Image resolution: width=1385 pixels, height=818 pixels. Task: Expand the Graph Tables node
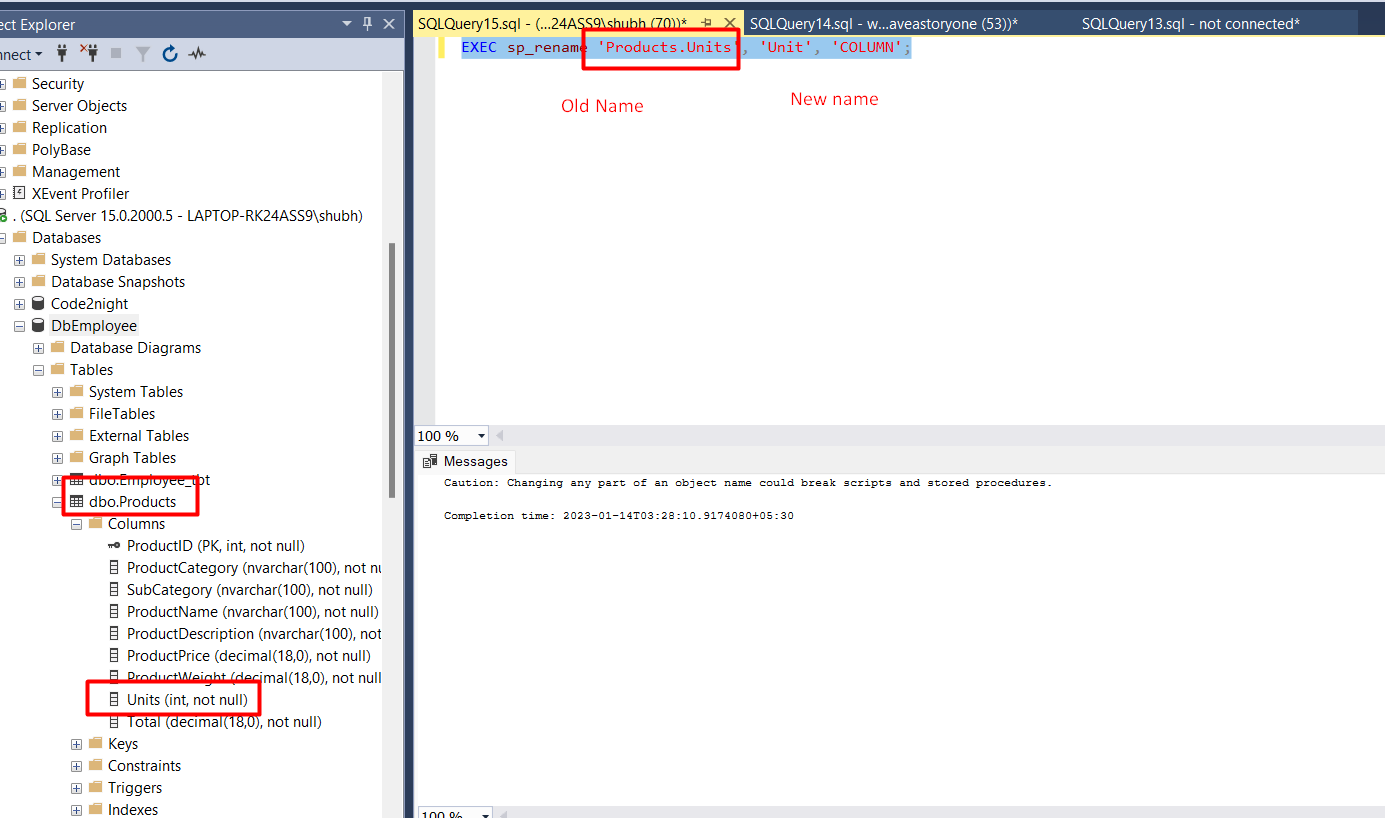57,458
